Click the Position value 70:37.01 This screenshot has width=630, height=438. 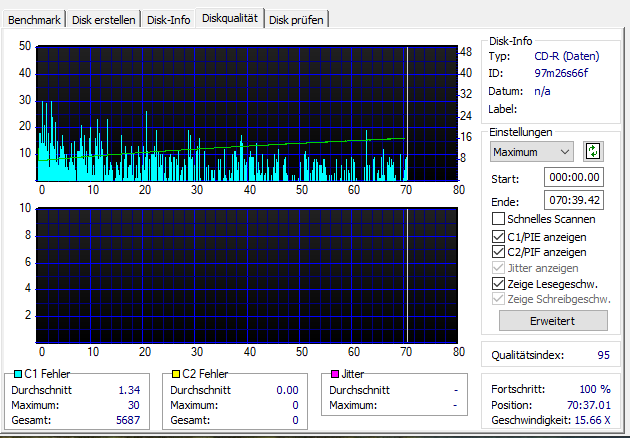[x=589, y=405]
